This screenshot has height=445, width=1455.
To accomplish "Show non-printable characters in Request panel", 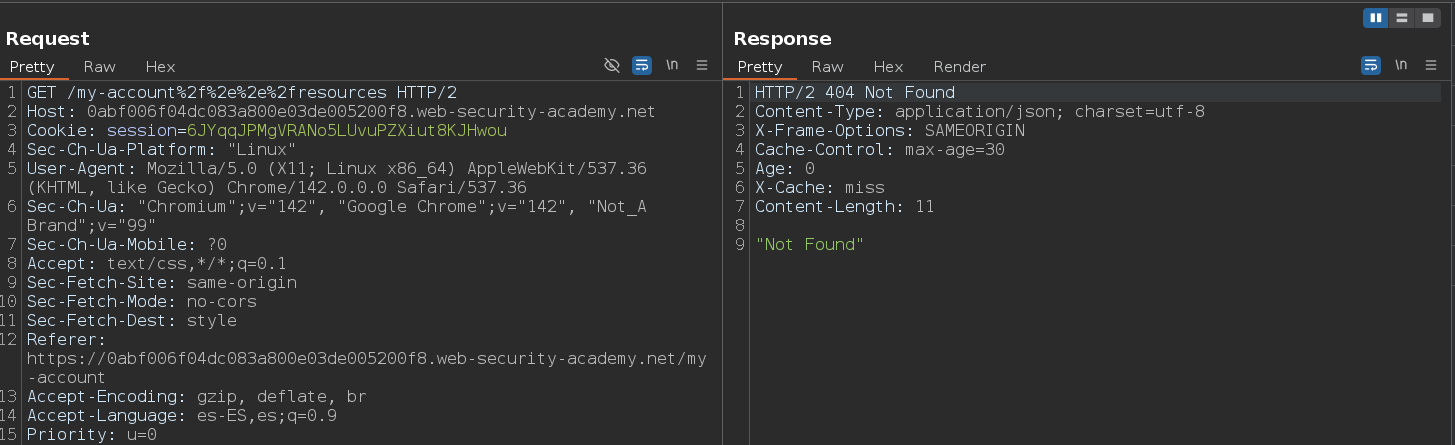I will [672, 66].
